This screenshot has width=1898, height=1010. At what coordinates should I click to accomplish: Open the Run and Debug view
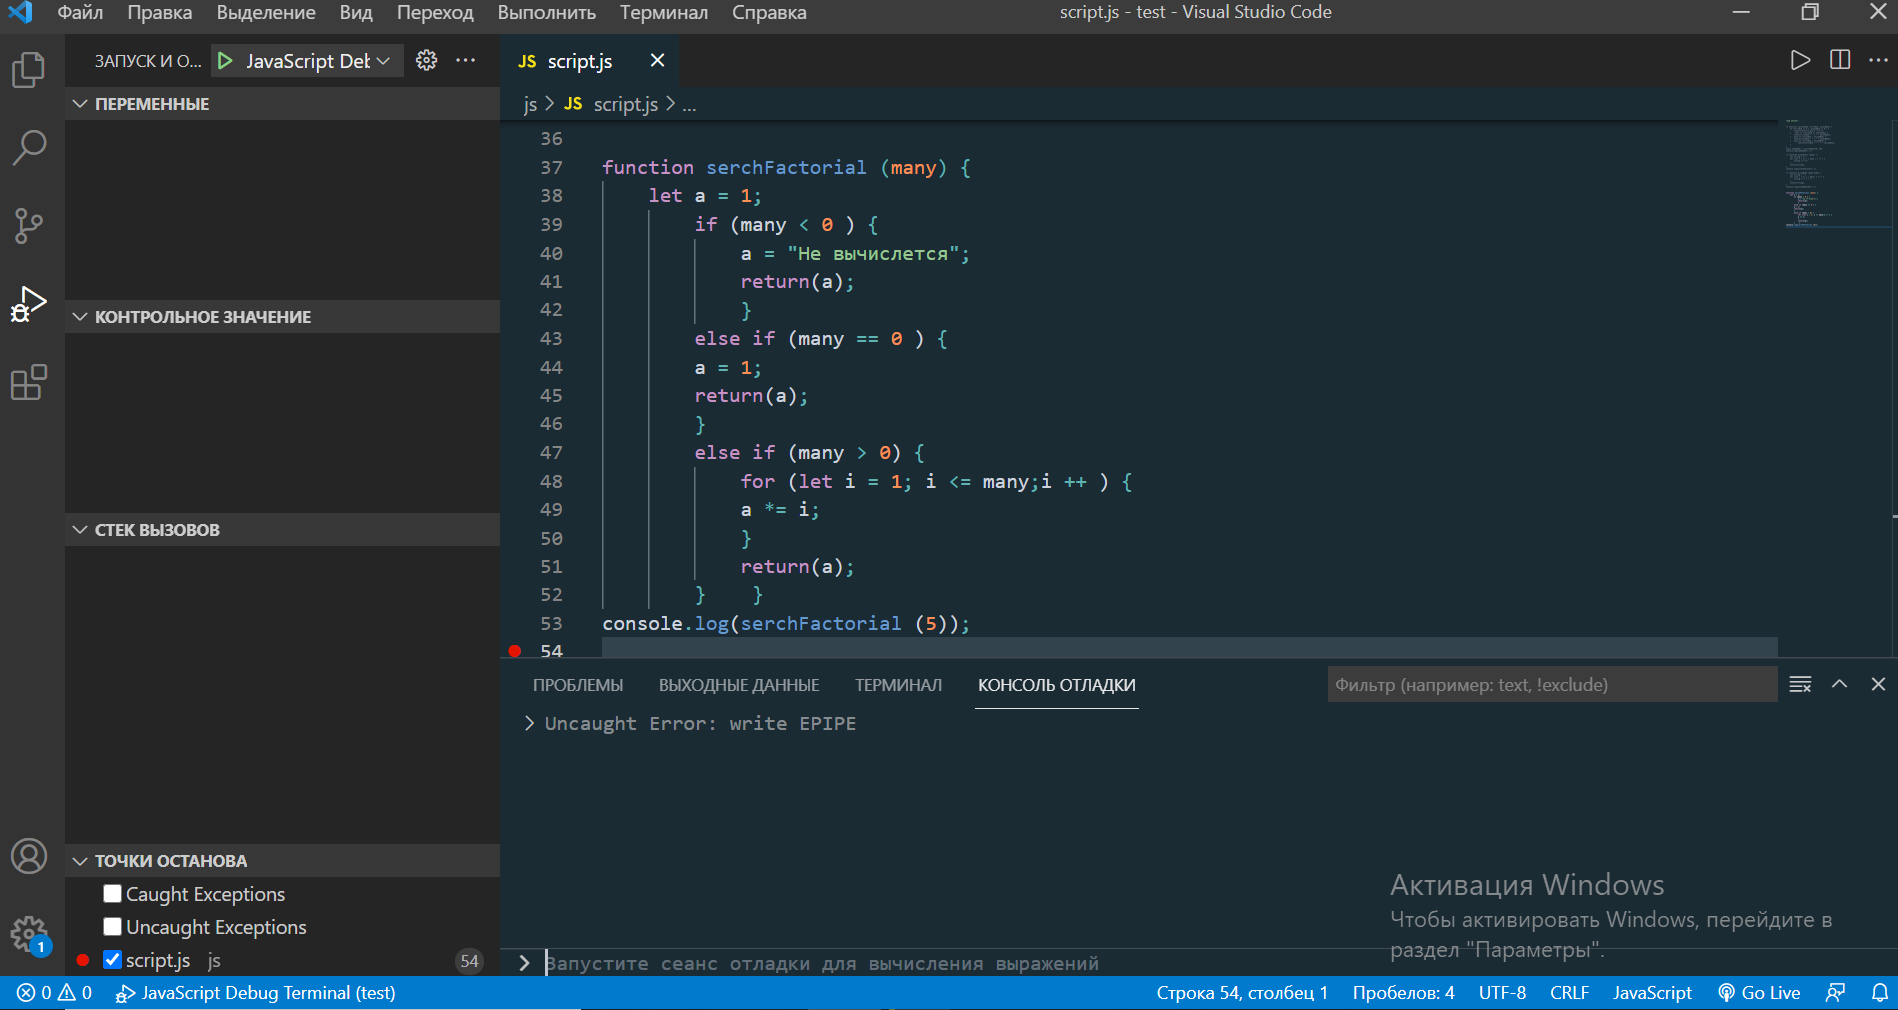[x=29, y=303]
